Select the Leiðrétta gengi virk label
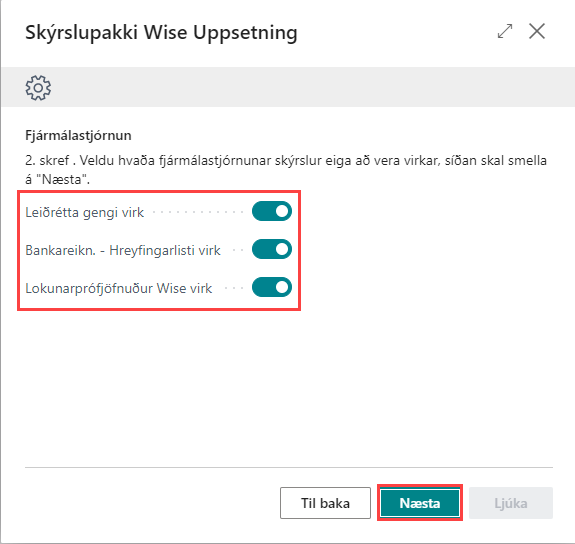 coord(84,212)
